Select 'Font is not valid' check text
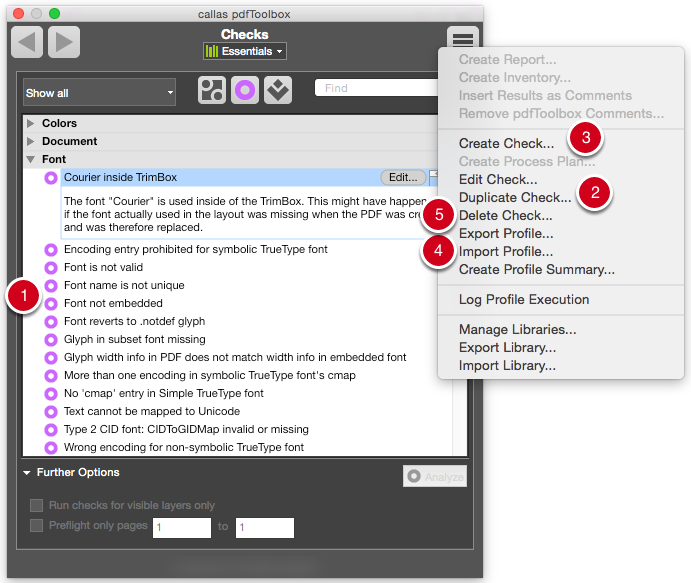 pos(104,268)
